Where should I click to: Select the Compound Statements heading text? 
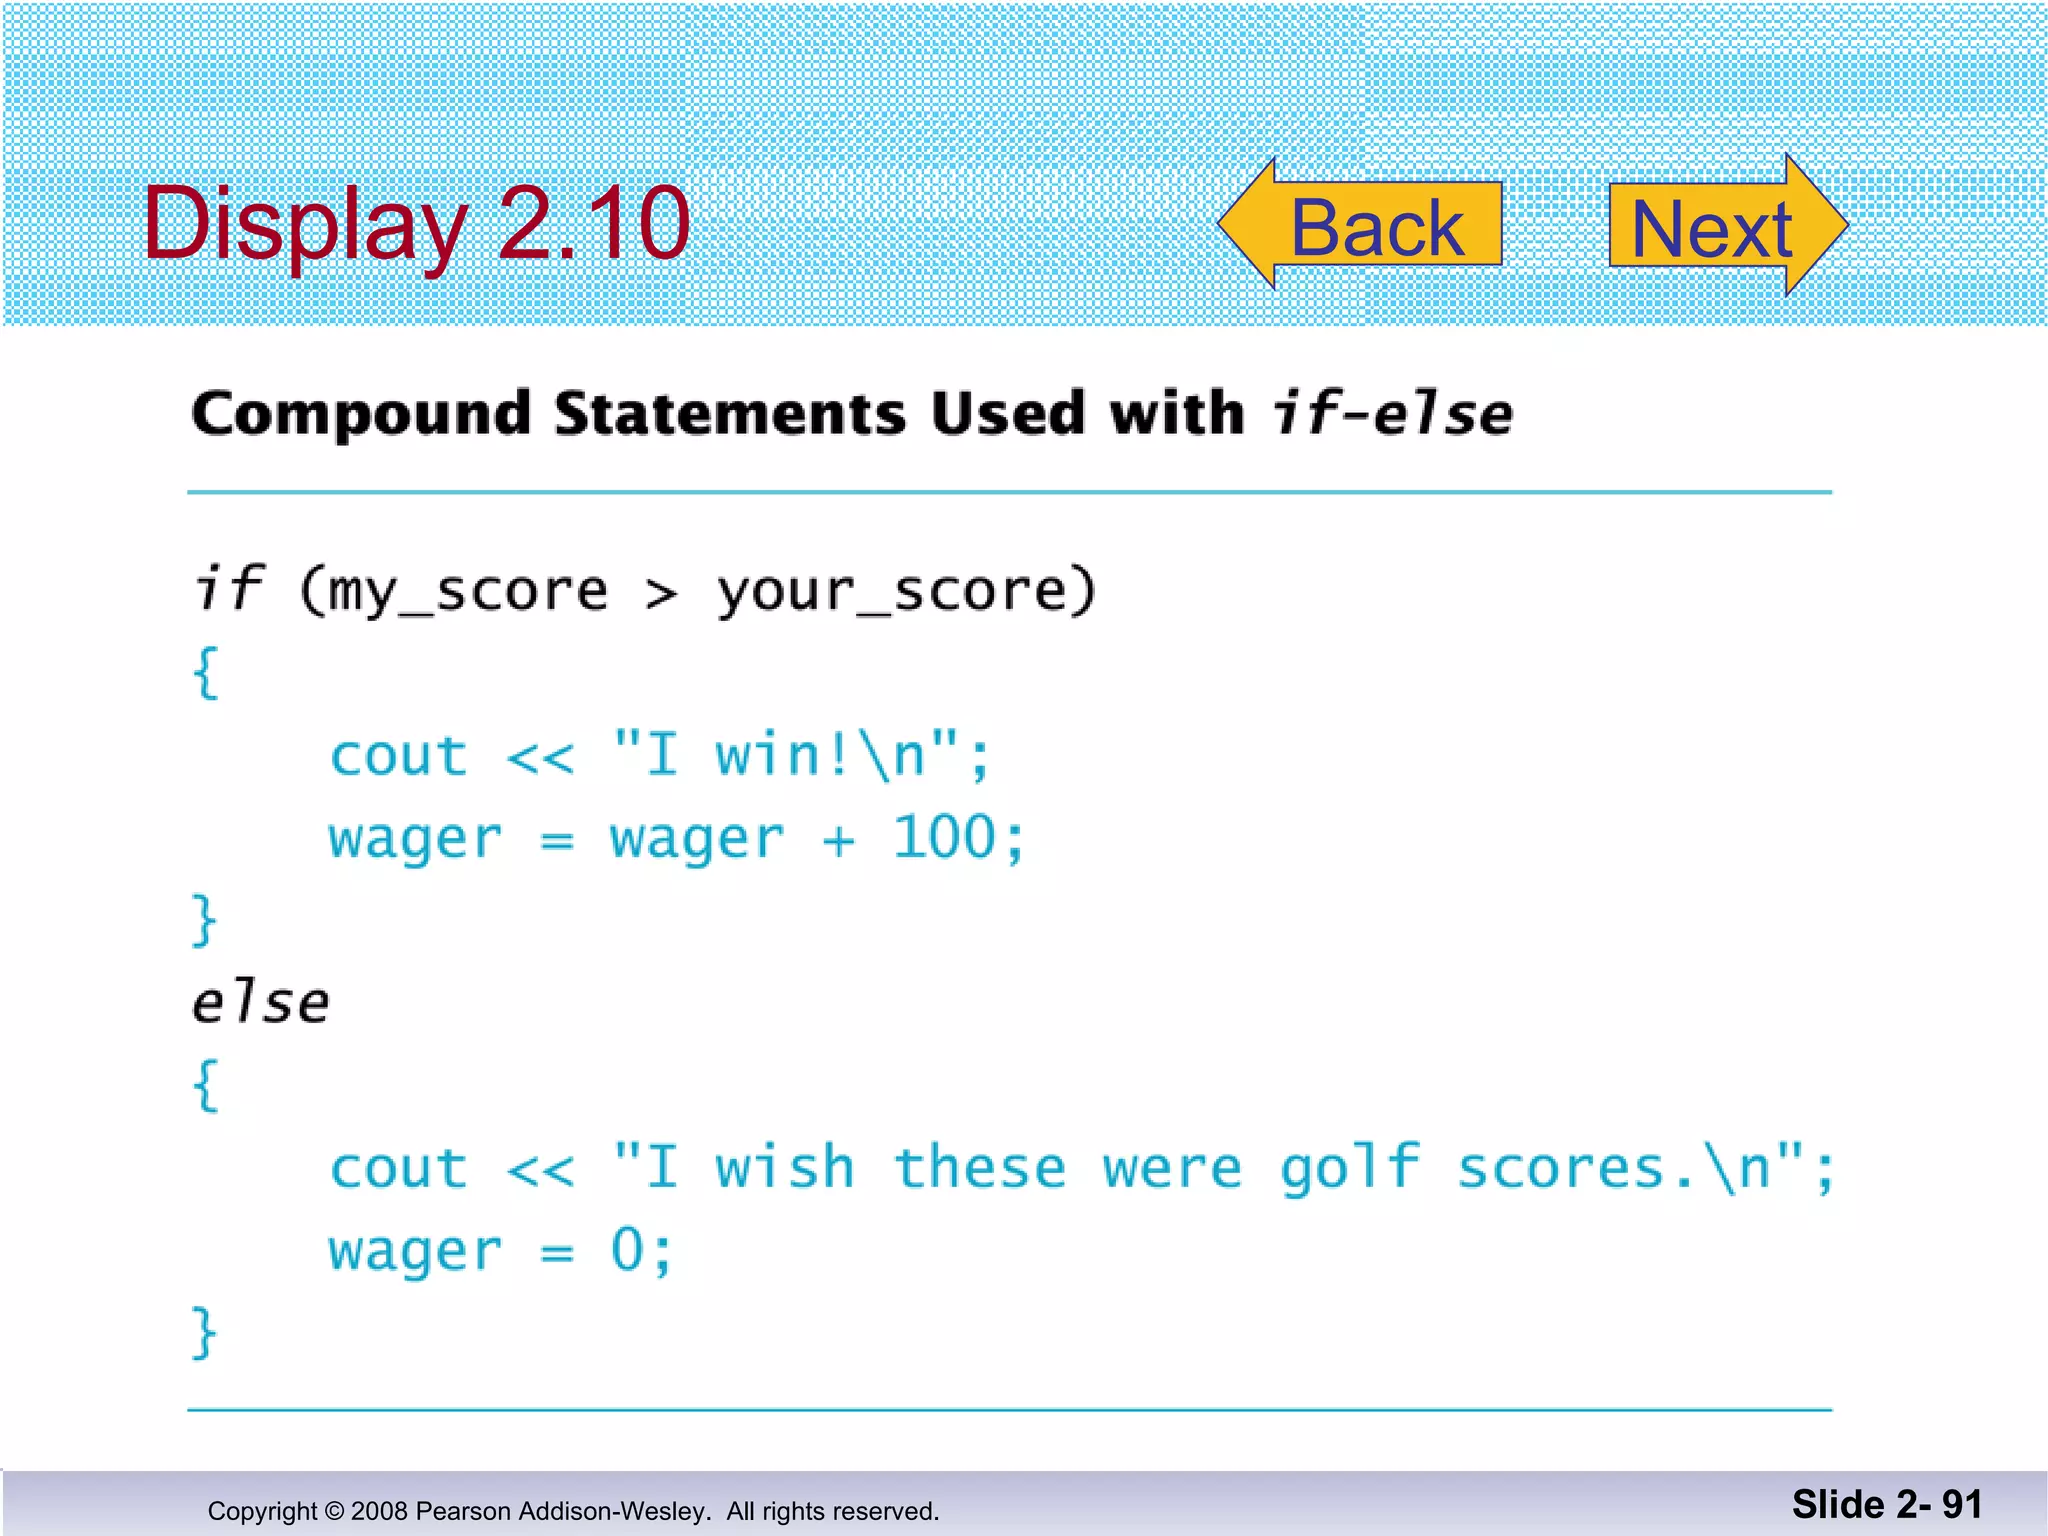pyautogui.click(x=850, y=414)
